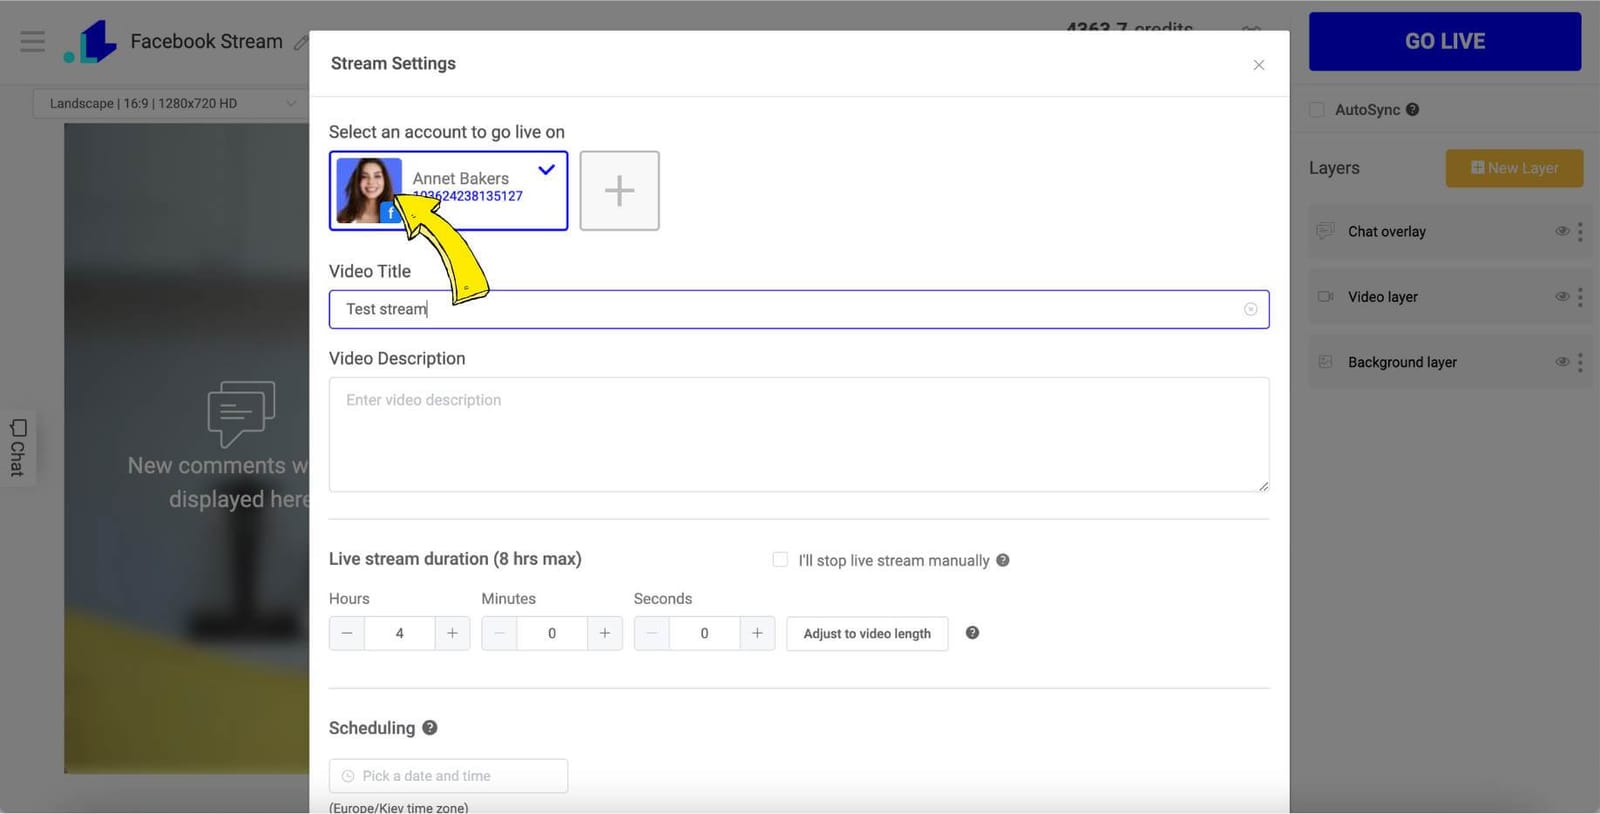
Task: Increase the Hours value by one
Action: tap(452, 634)
